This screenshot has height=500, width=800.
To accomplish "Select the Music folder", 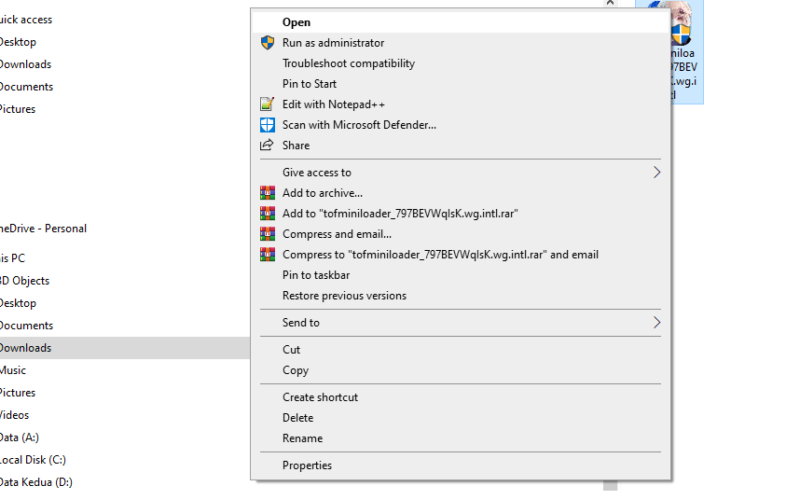I will tap(13, 370).
